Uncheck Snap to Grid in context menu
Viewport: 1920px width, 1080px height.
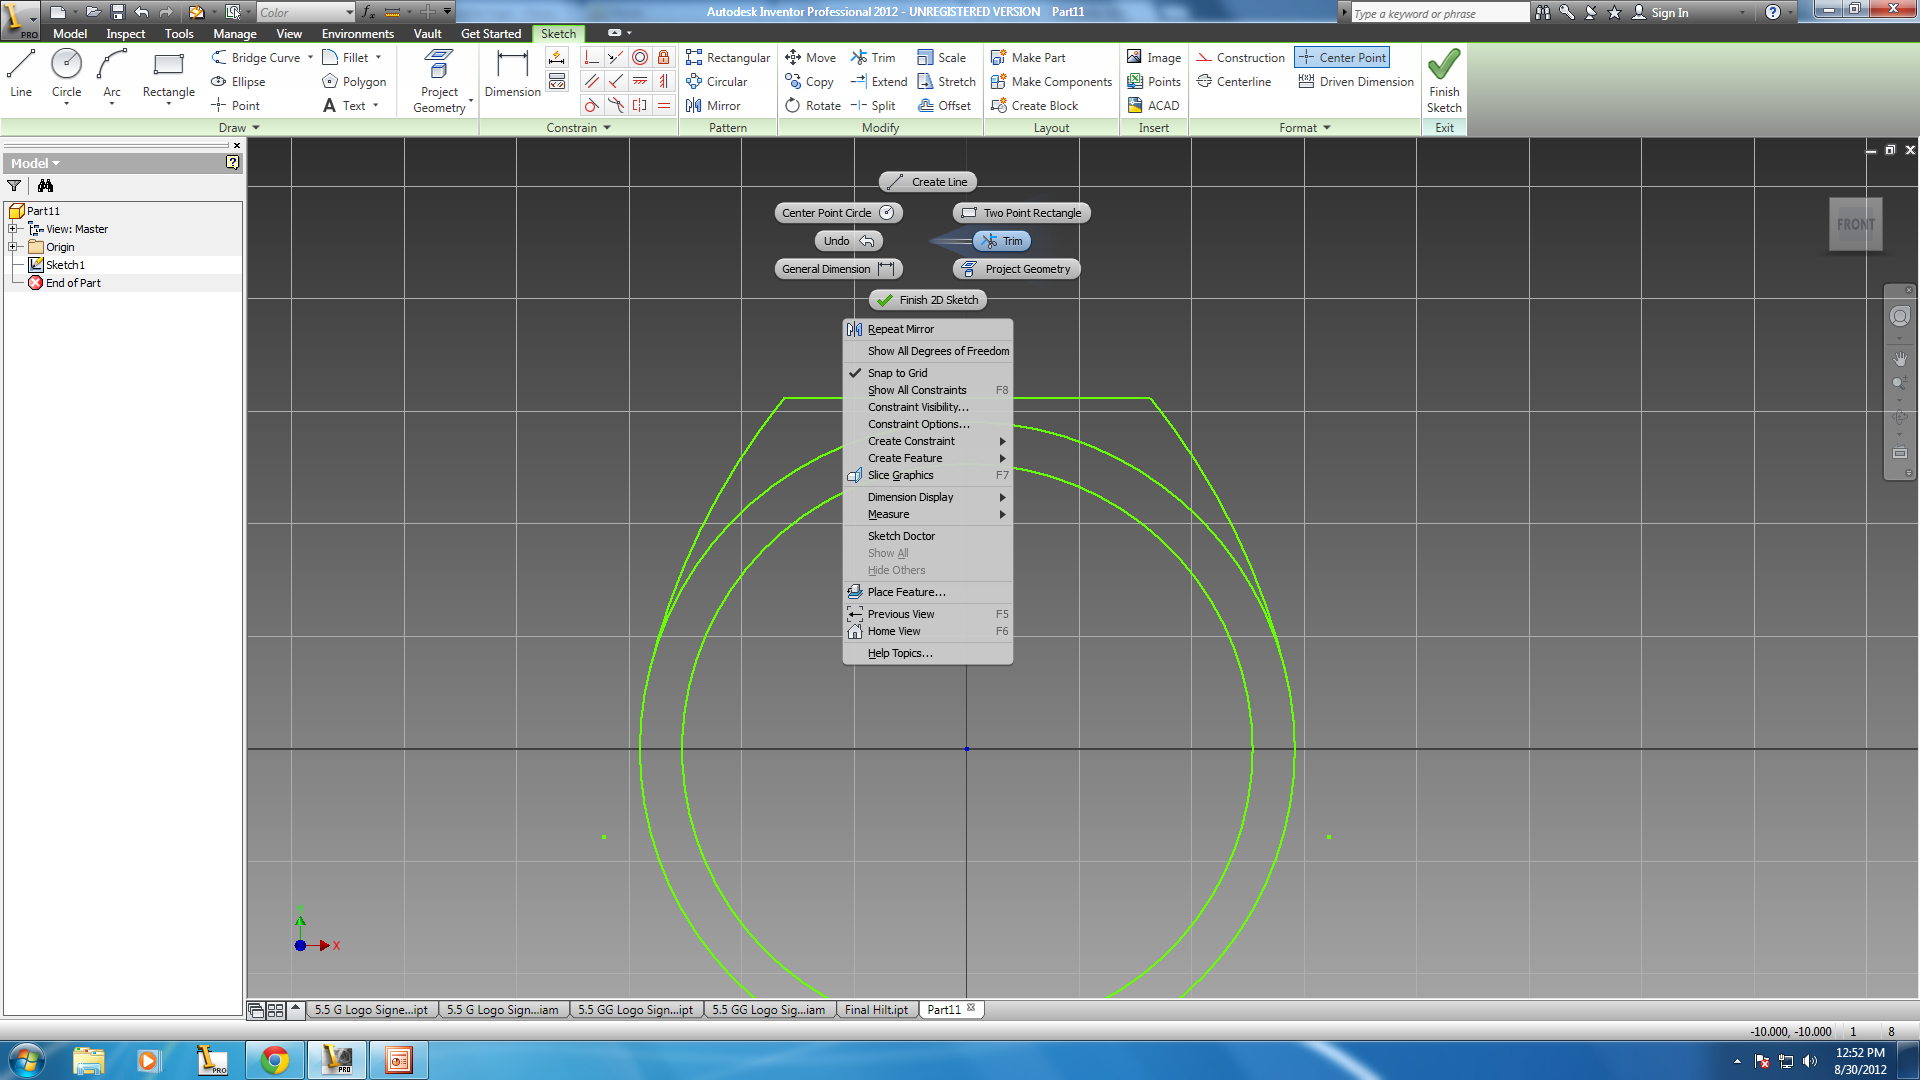(x=928, y=373)
